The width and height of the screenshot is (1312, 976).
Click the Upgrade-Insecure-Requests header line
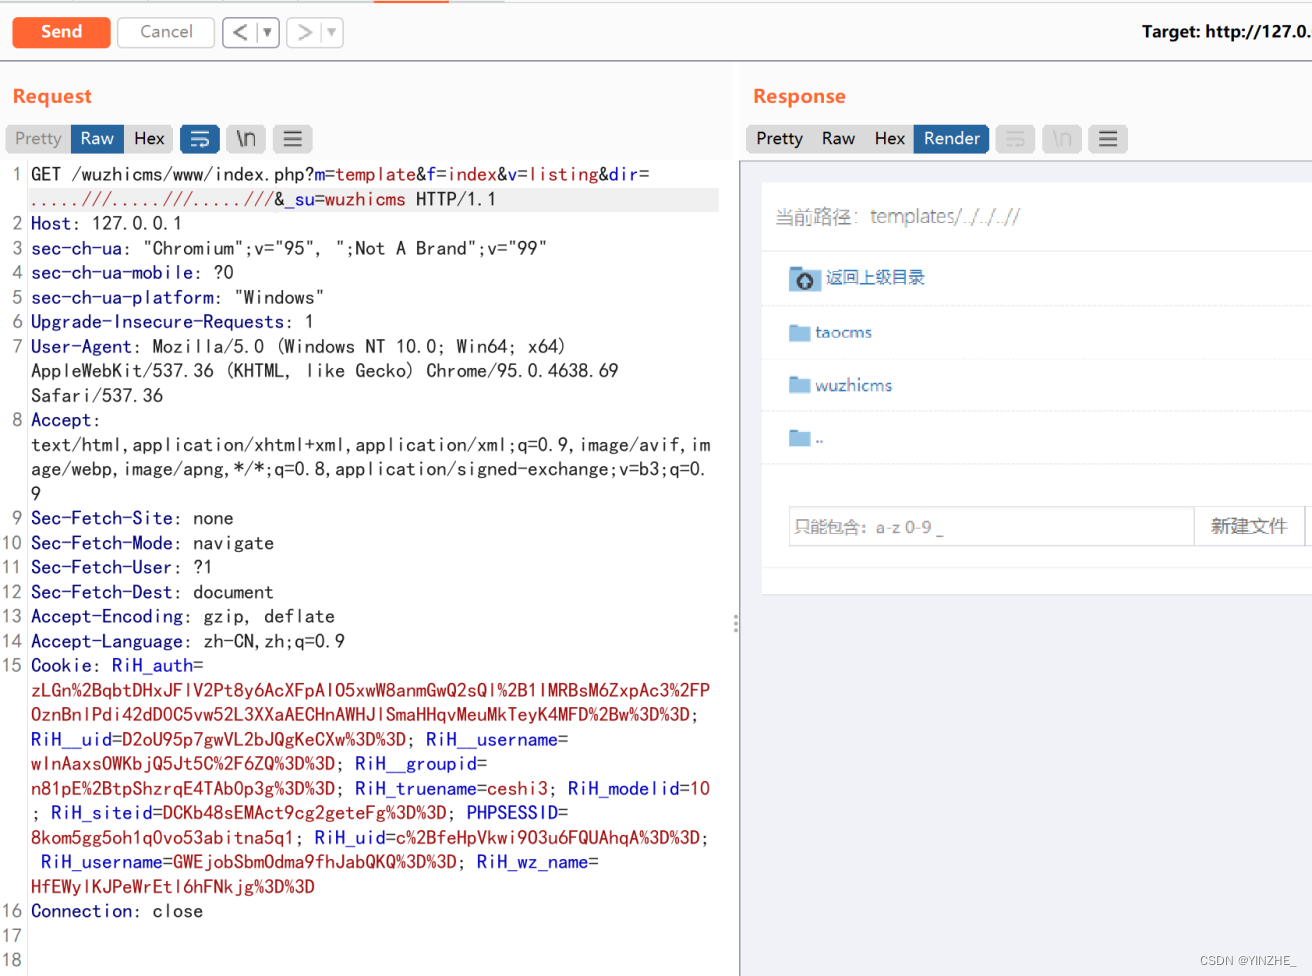(x=172, y=322)
